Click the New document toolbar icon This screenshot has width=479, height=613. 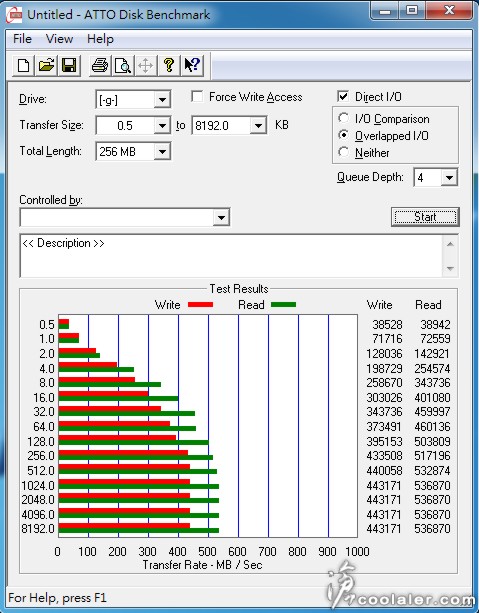[x=23, y=65]
